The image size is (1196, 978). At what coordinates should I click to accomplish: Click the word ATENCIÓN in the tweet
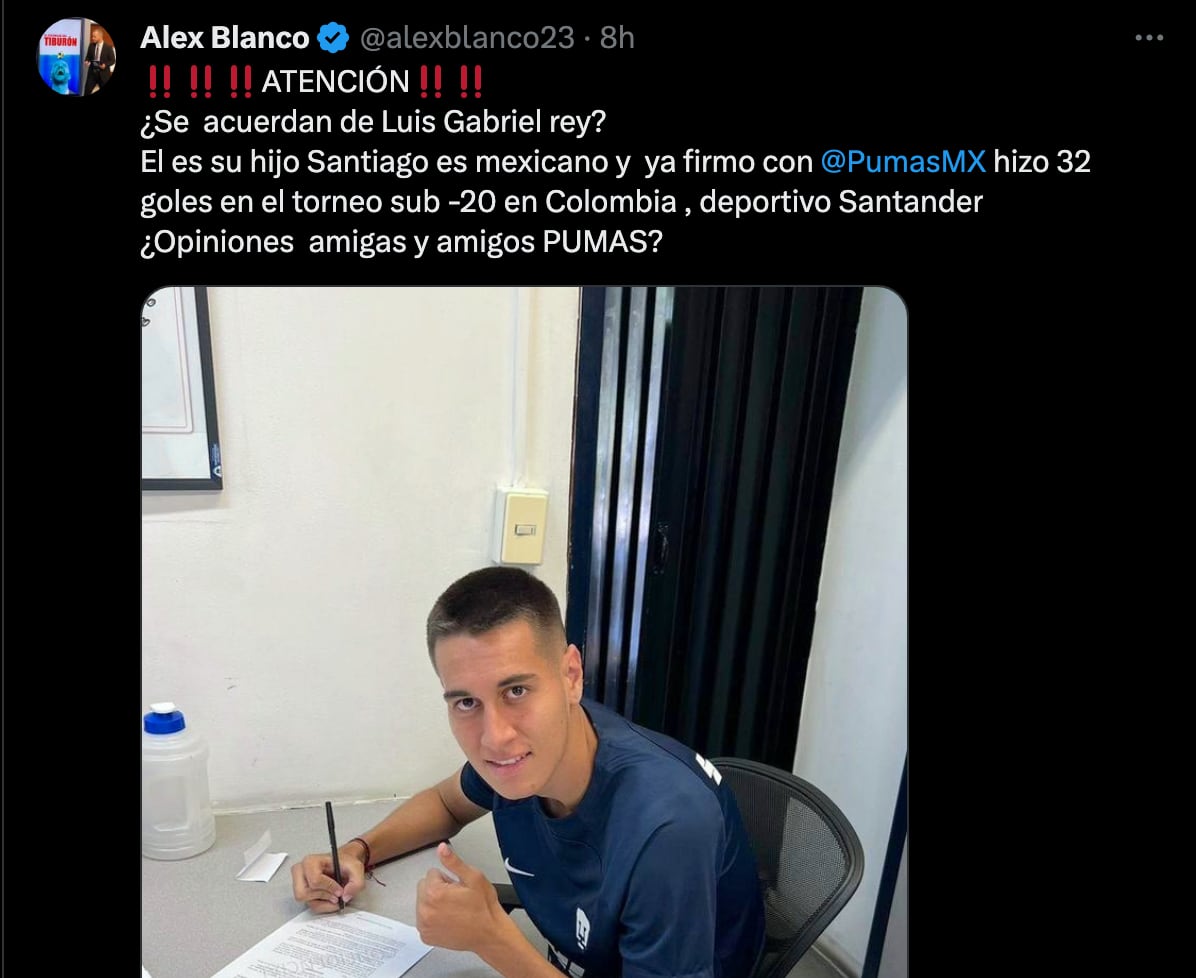pyautogui.click(x=336, y=82)
